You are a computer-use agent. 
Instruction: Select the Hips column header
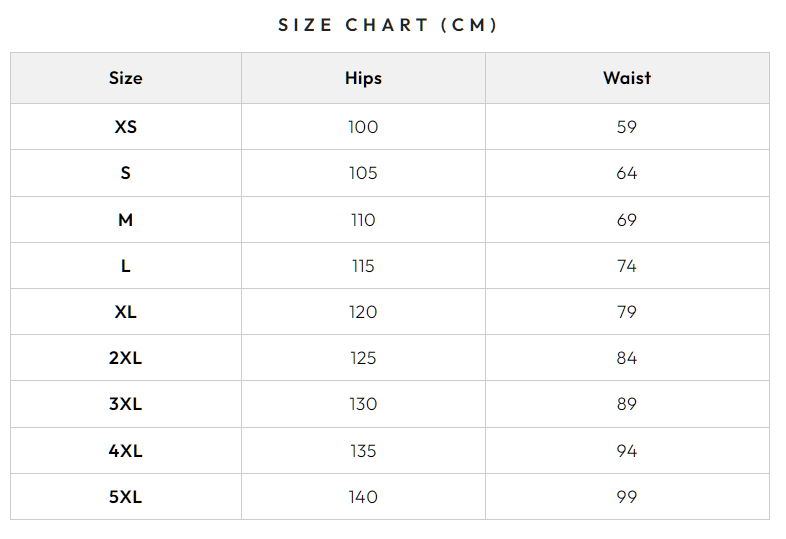[363, 78]
